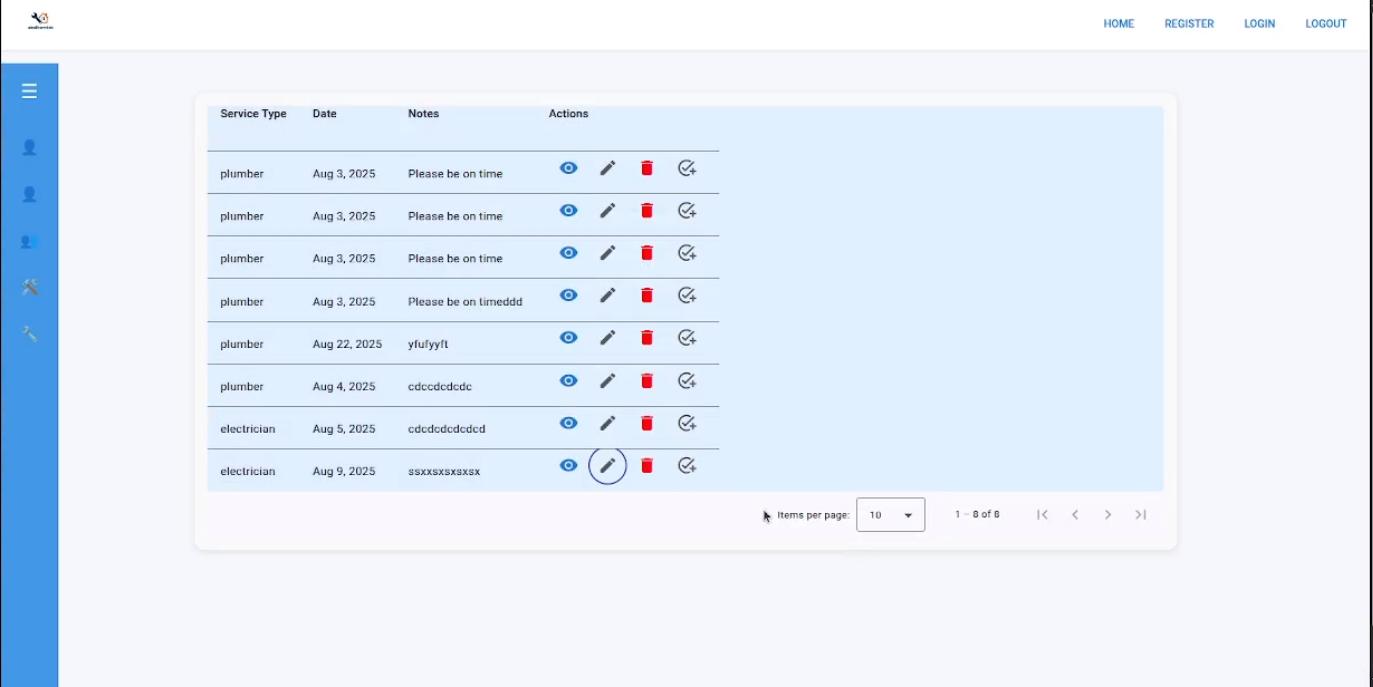Navigate to HOME in the top bar
1373x687 pixels.
(x=1119, y=24)
